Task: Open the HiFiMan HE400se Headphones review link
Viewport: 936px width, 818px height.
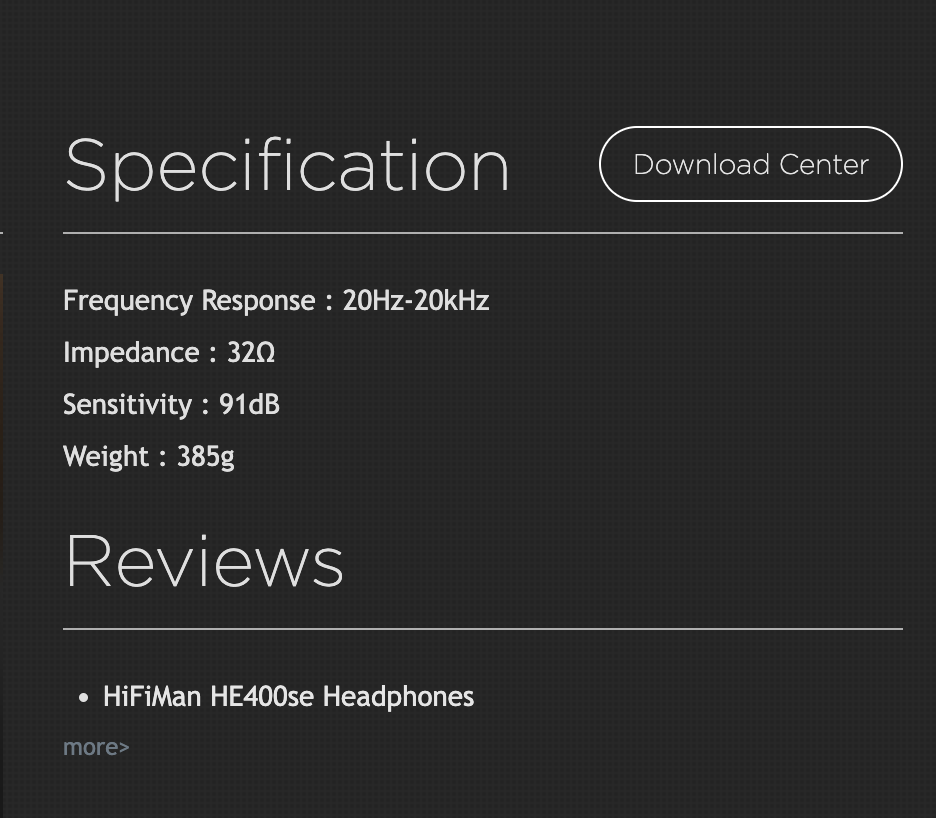Action: point(288,696)
